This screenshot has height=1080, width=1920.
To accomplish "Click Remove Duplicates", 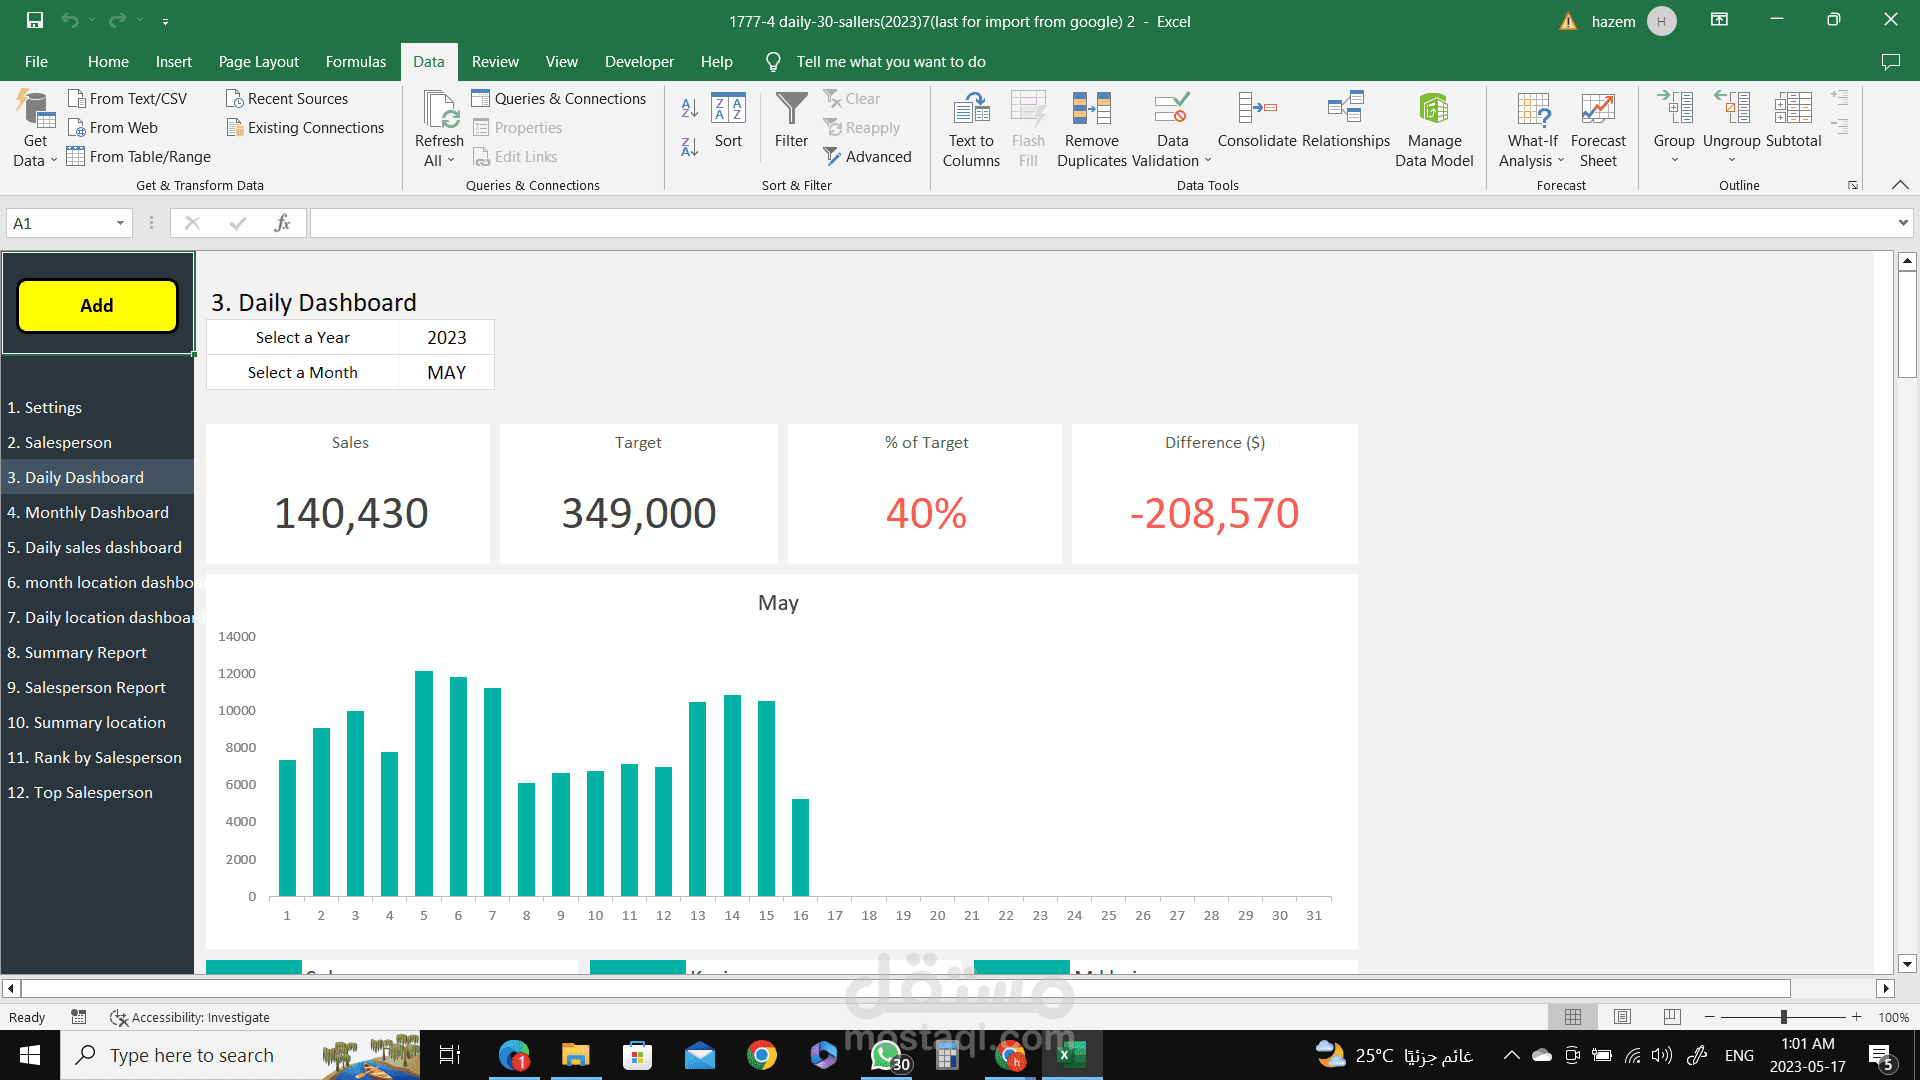I will (1091, 130).
